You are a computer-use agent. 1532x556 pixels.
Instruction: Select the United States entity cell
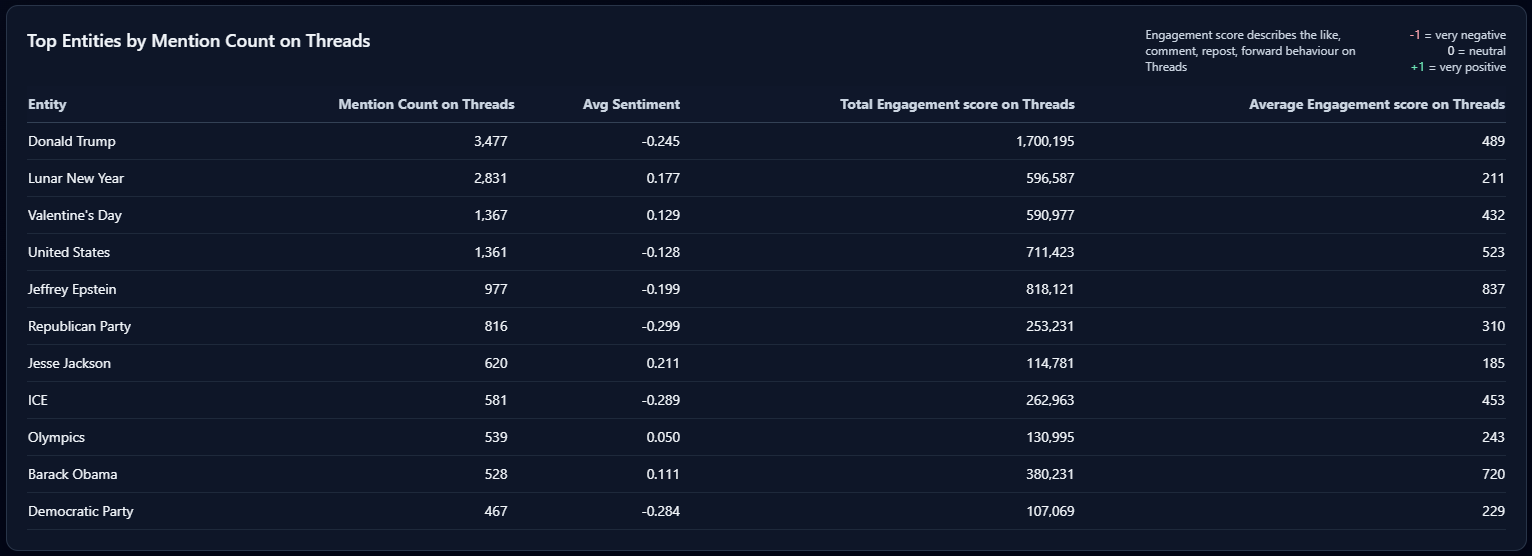(69, 252)
